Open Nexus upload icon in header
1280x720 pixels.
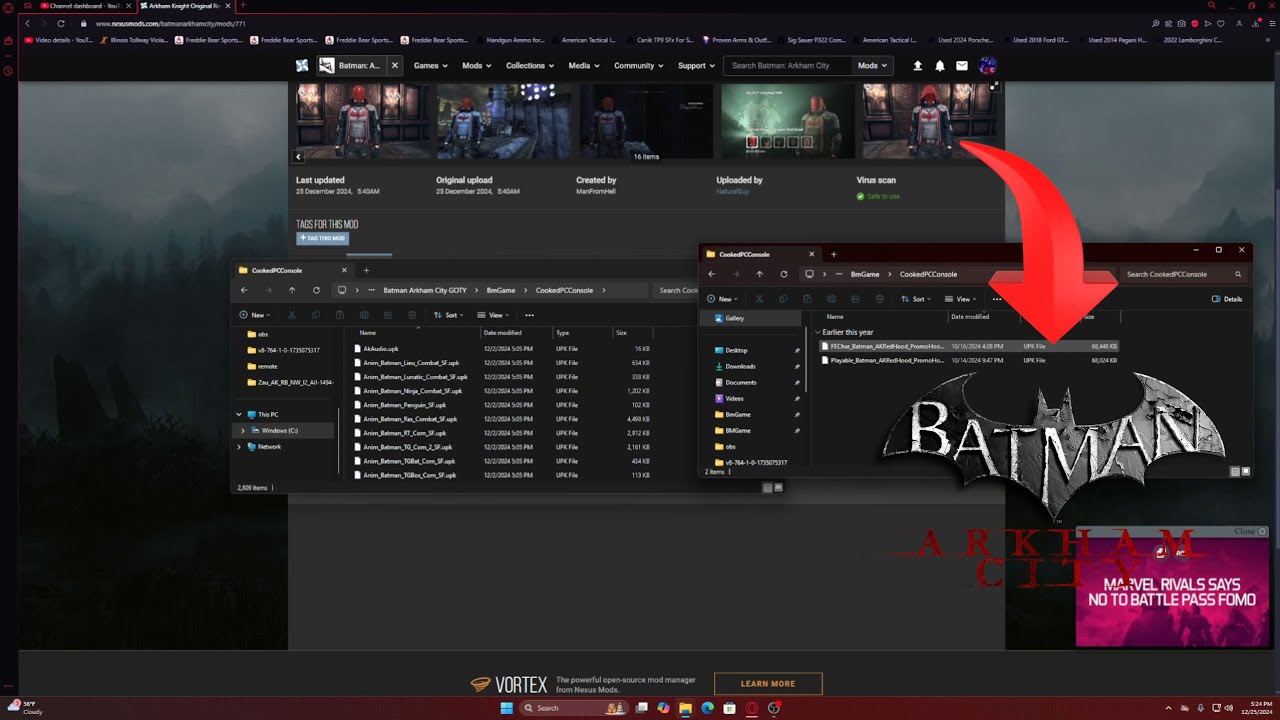(x=918, y=65)
